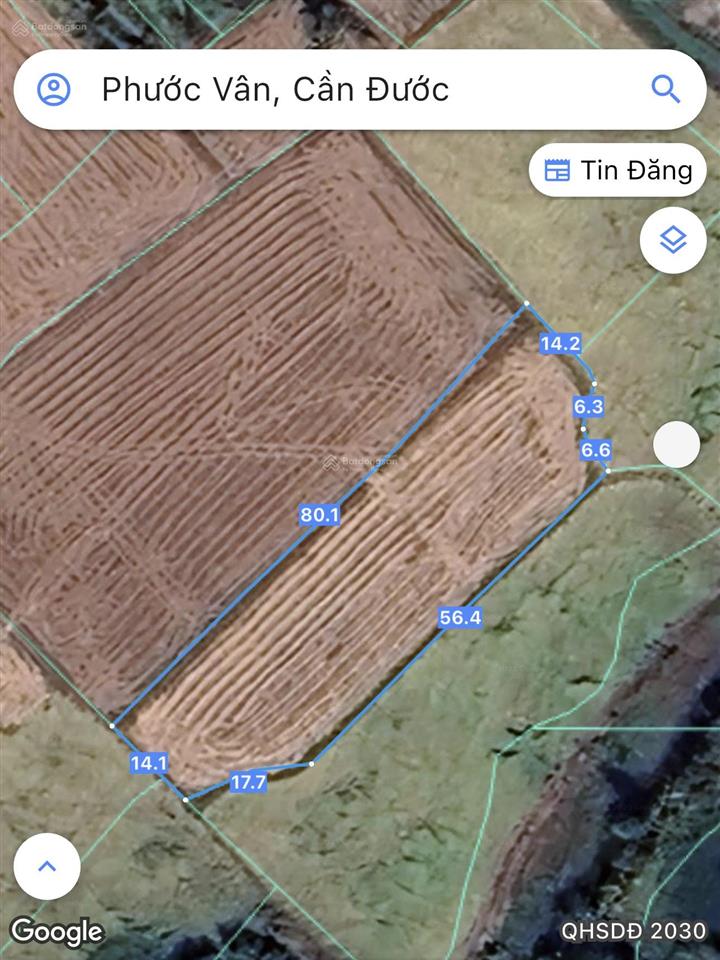Image resolution: width=720 pixels, height=960 pixels.
Task: Select the 80.1 edge length label
Action: [x=319, y=515]
